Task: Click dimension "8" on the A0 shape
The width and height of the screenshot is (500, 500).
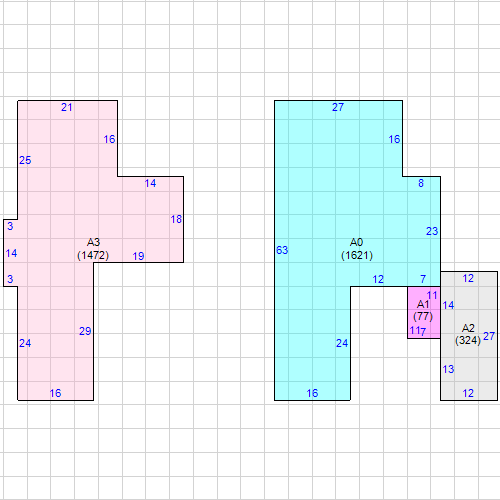Action: tap(421, 183)
